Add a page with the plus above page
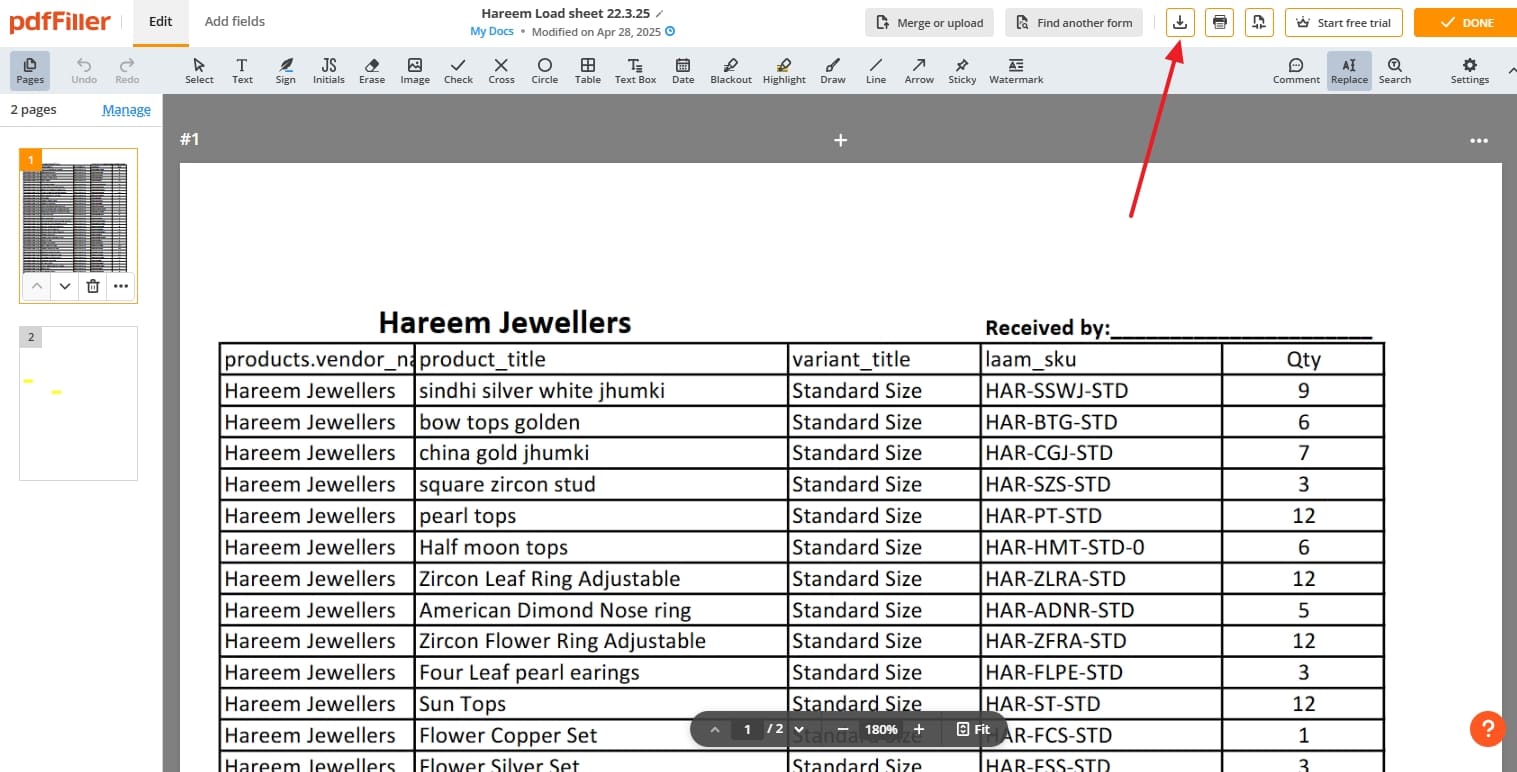The width and height of the screenshot is (1517, 772). [x=840, y=140]
